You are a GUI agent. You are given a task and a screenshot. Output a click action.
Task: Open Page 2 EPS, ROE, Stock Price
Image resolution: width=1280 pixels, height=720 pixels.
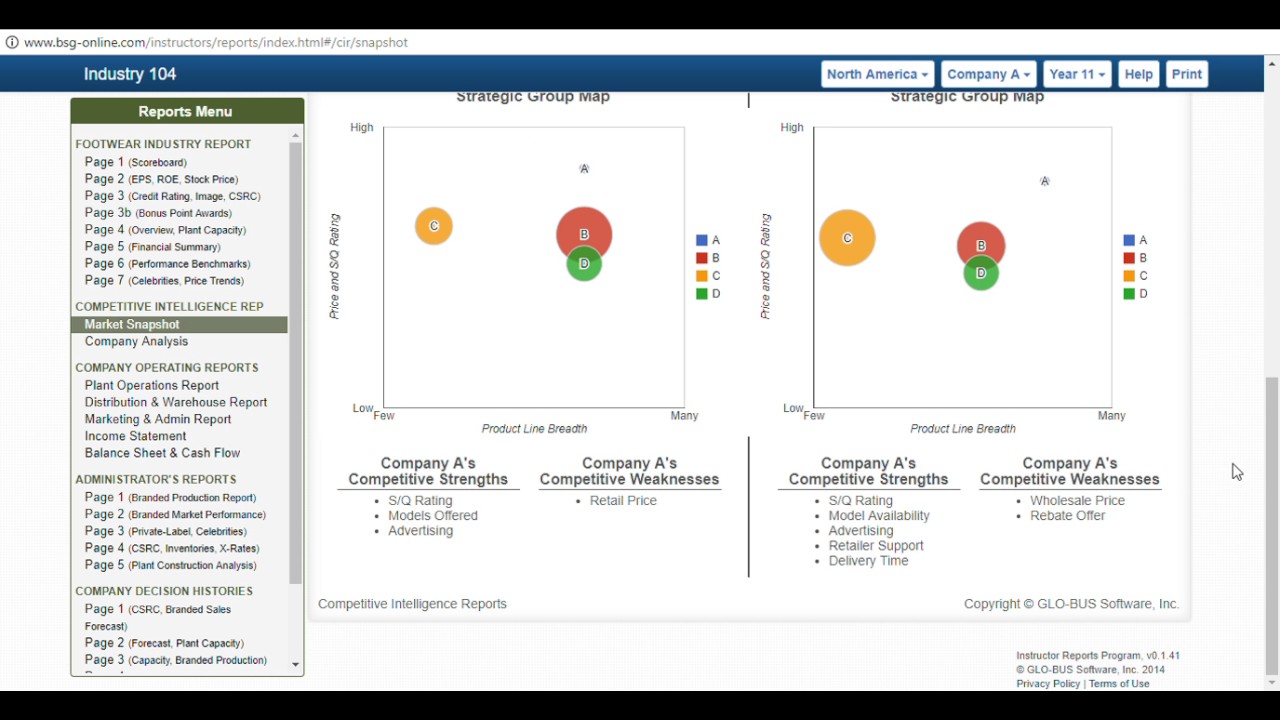pyautogui.click(x=162, y=179)
